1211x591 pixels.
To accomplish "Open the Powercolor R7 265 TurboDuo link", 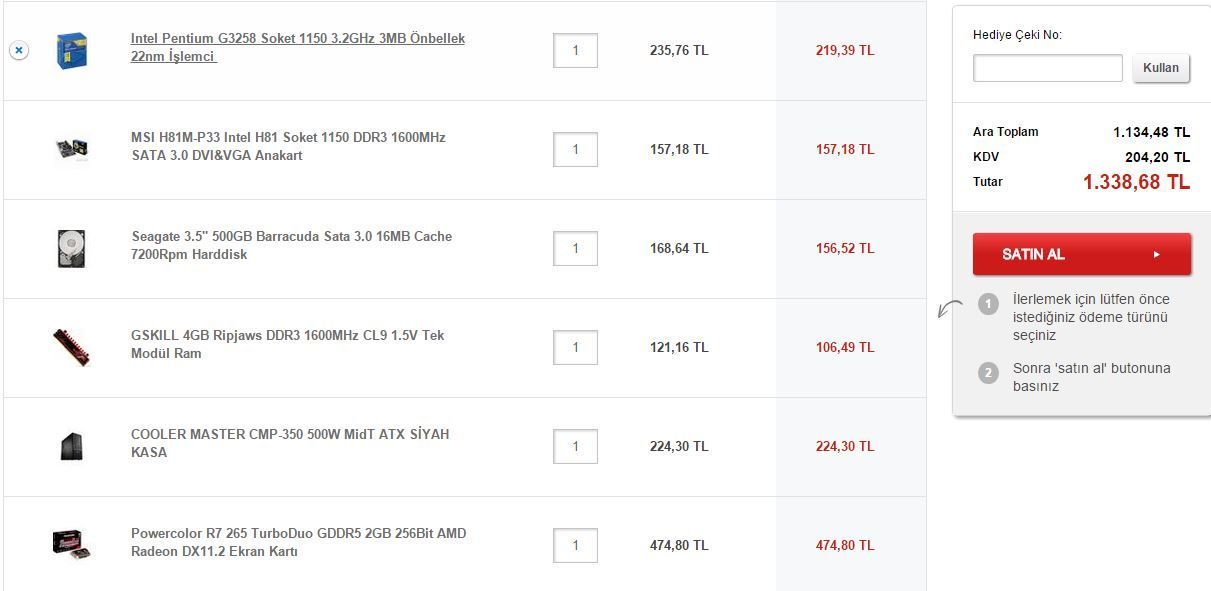I will [x=298, y=542].
